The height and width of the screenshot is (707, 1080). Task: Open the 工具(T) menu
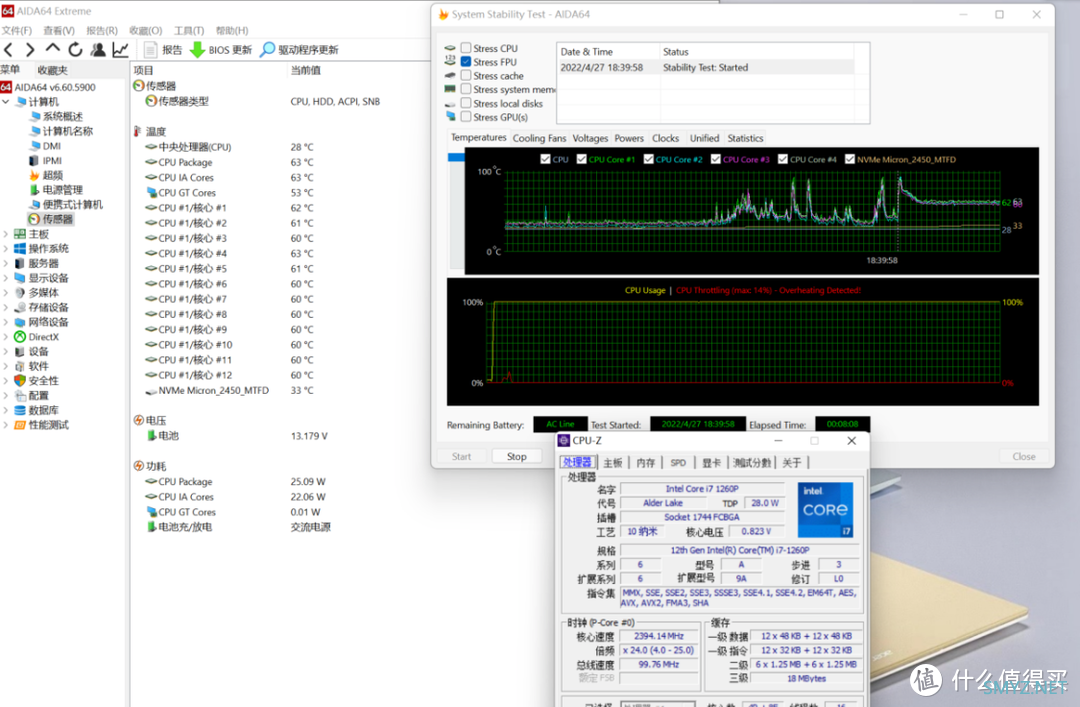[189, 30]
